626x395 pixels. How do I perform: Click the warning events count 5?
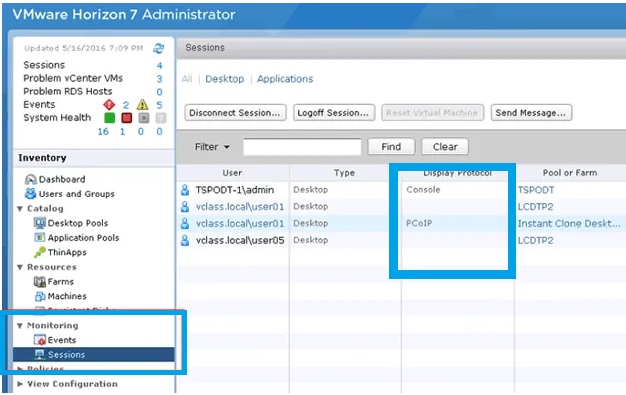click(159, 105)
